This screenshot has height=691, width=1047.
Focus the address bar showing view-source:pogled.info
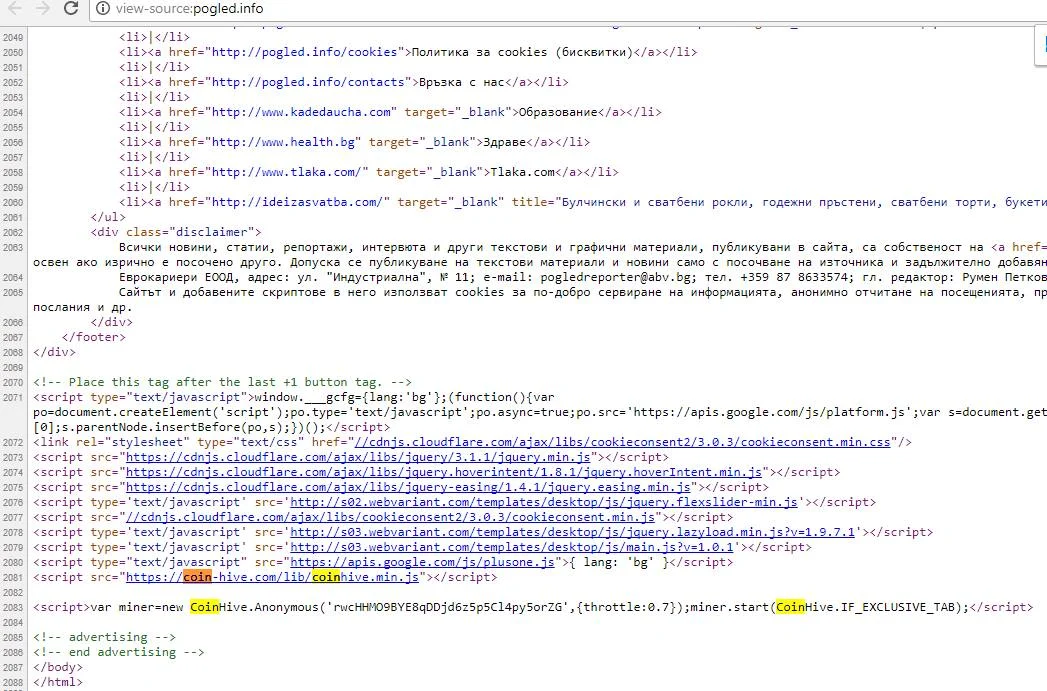pyautogui.click(x=568, y=9)
